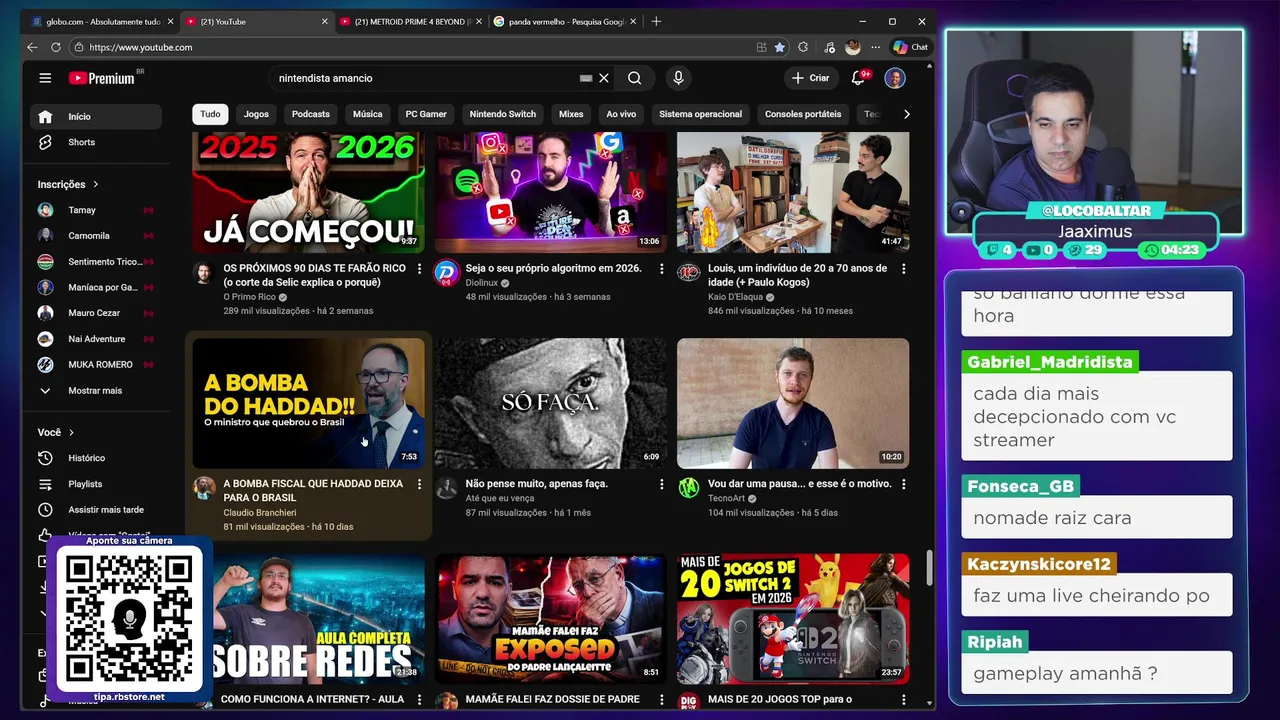Image resolution: width=1280 pixels, height=720 pixels.
Task: Click the browser address bar URL
Action: pos(140,47)
